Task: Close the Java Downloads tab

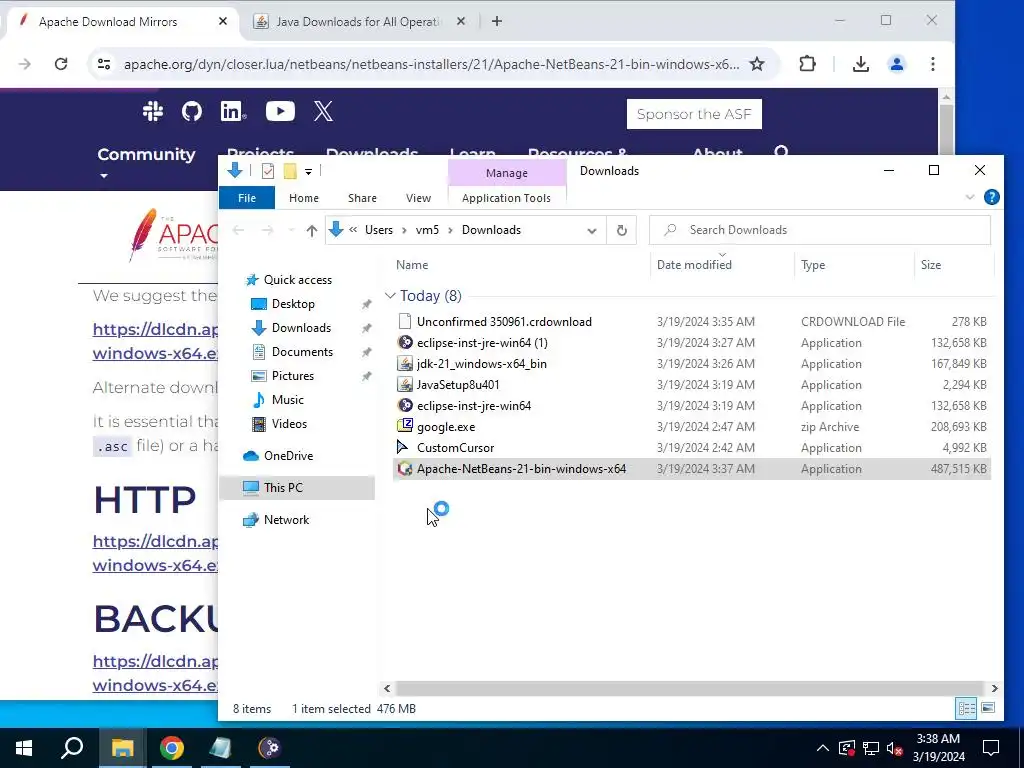Action: pos(460,22)
